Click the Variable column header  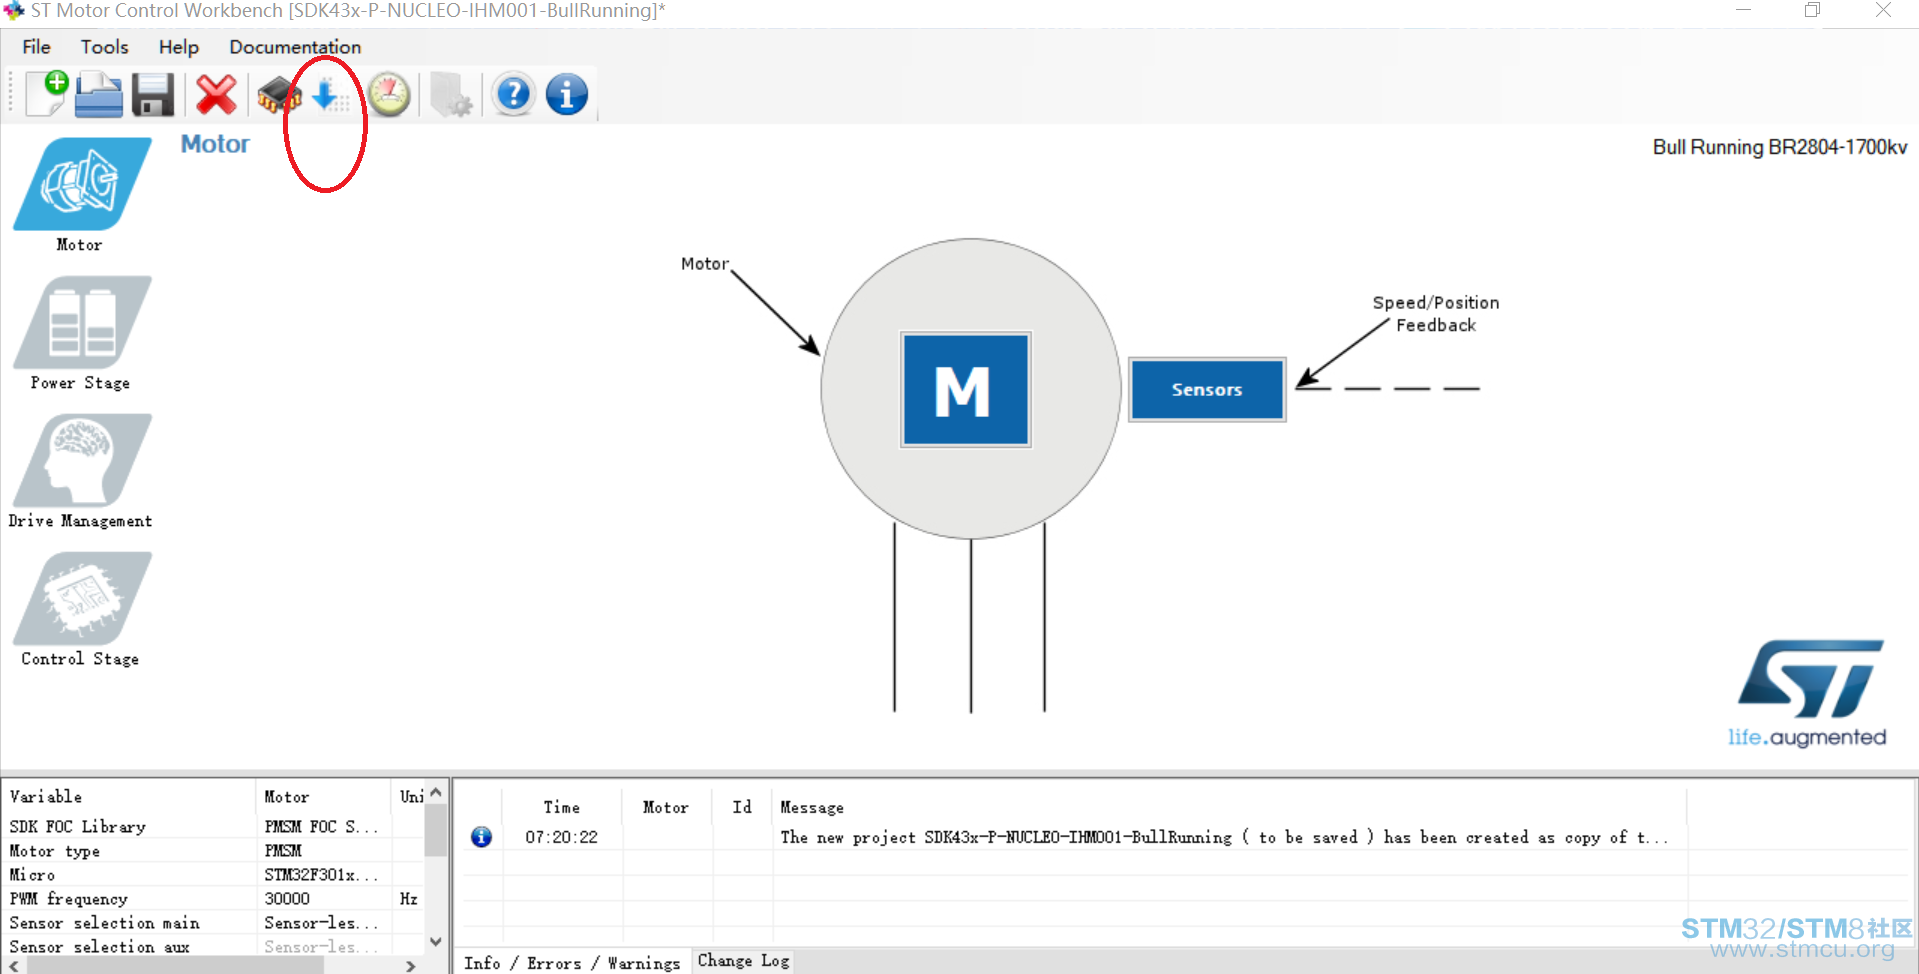point(129,796)
